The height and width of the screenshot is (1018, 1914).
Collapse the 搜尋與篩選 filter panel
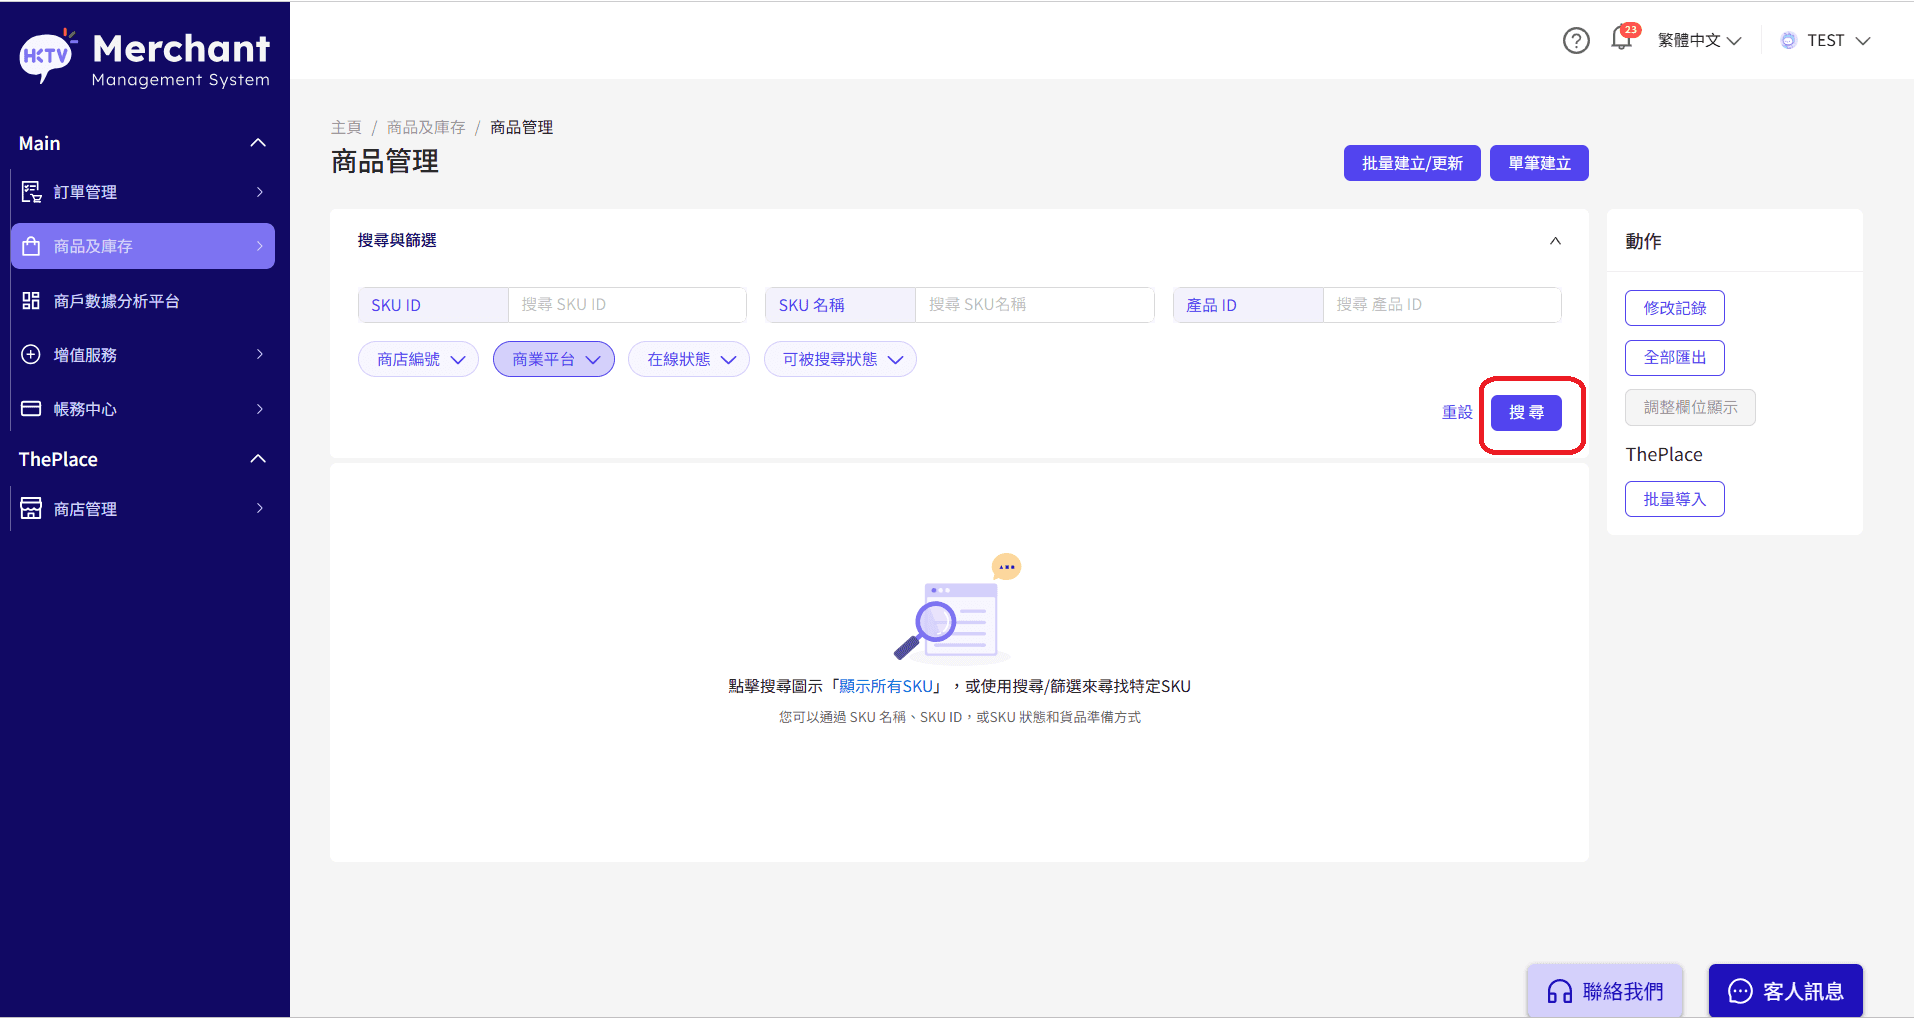1555,241
